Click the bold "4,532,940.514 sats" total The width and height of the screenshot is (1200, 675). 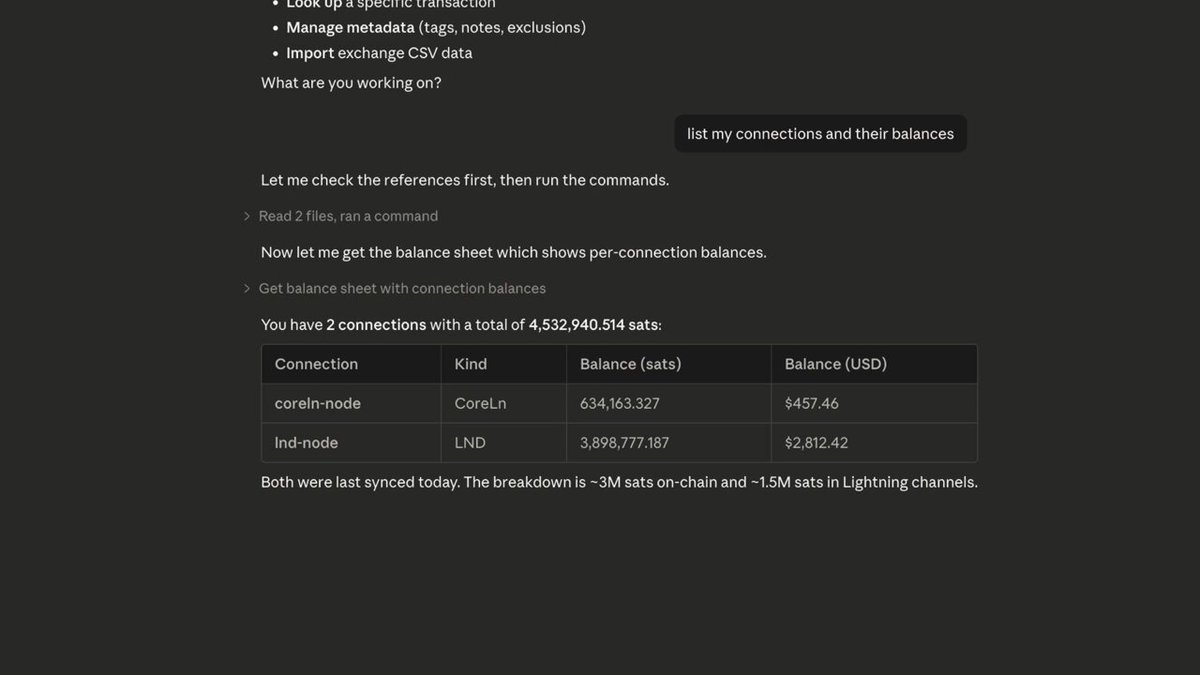point(593,325)
